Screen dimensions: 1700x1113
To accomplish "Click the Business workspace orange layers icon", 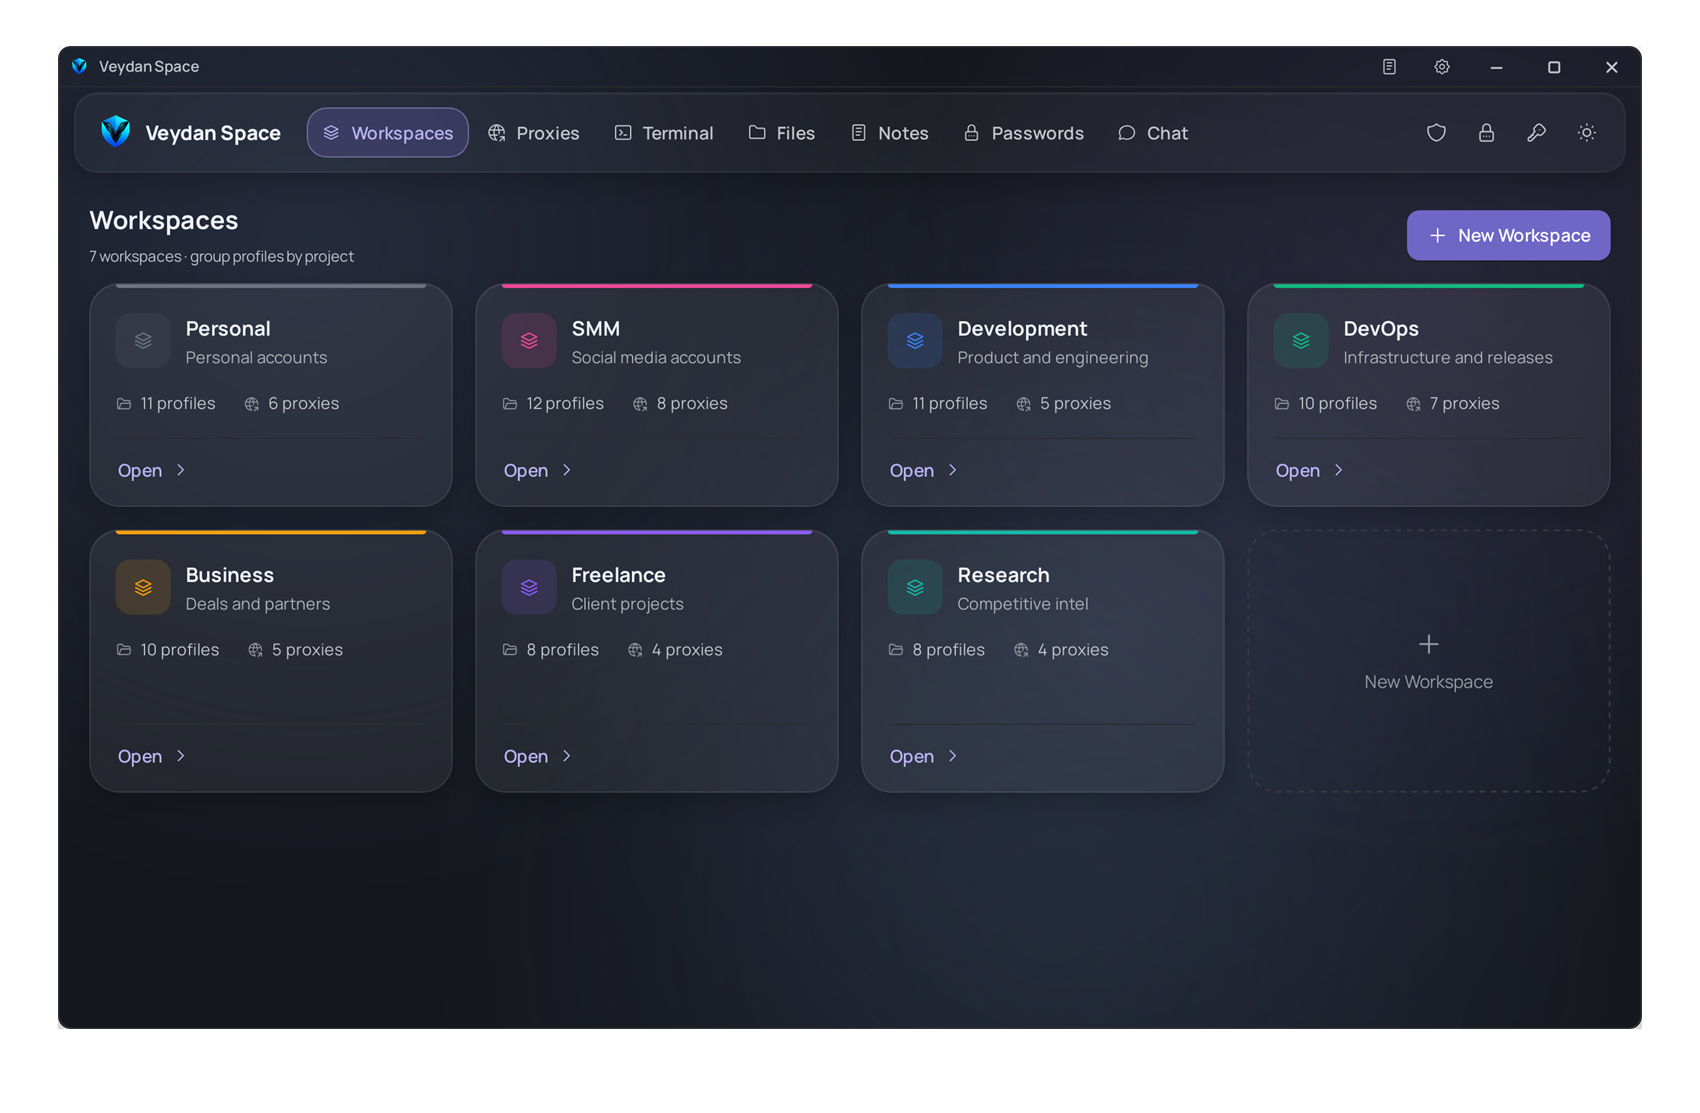I will click(x=143, y=587).
